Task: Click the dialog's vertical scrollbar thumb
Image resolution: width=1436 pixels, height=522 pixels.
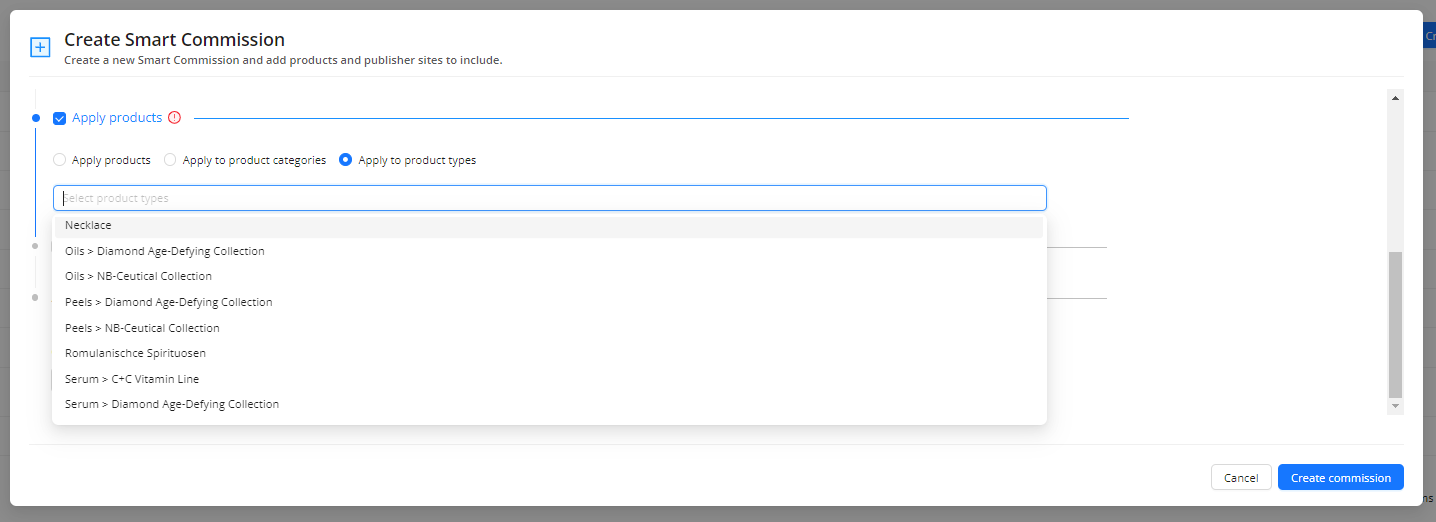Action: 1396,325
